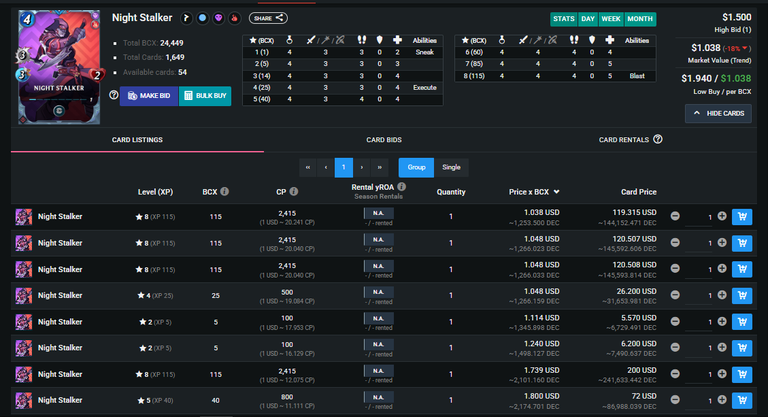The image size is (768, 417).
Task: Decrease quantity for 200 USD listing
Action: pyautogui.click(x=675, y=374)
